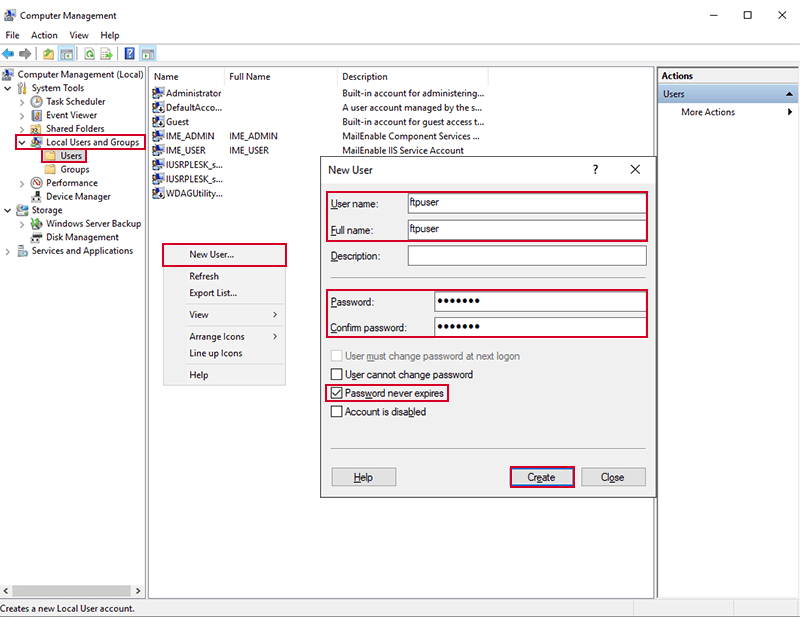Screen dimensions: 800x617
Task: Click the Administrator user icon
Action: (158, 93)
